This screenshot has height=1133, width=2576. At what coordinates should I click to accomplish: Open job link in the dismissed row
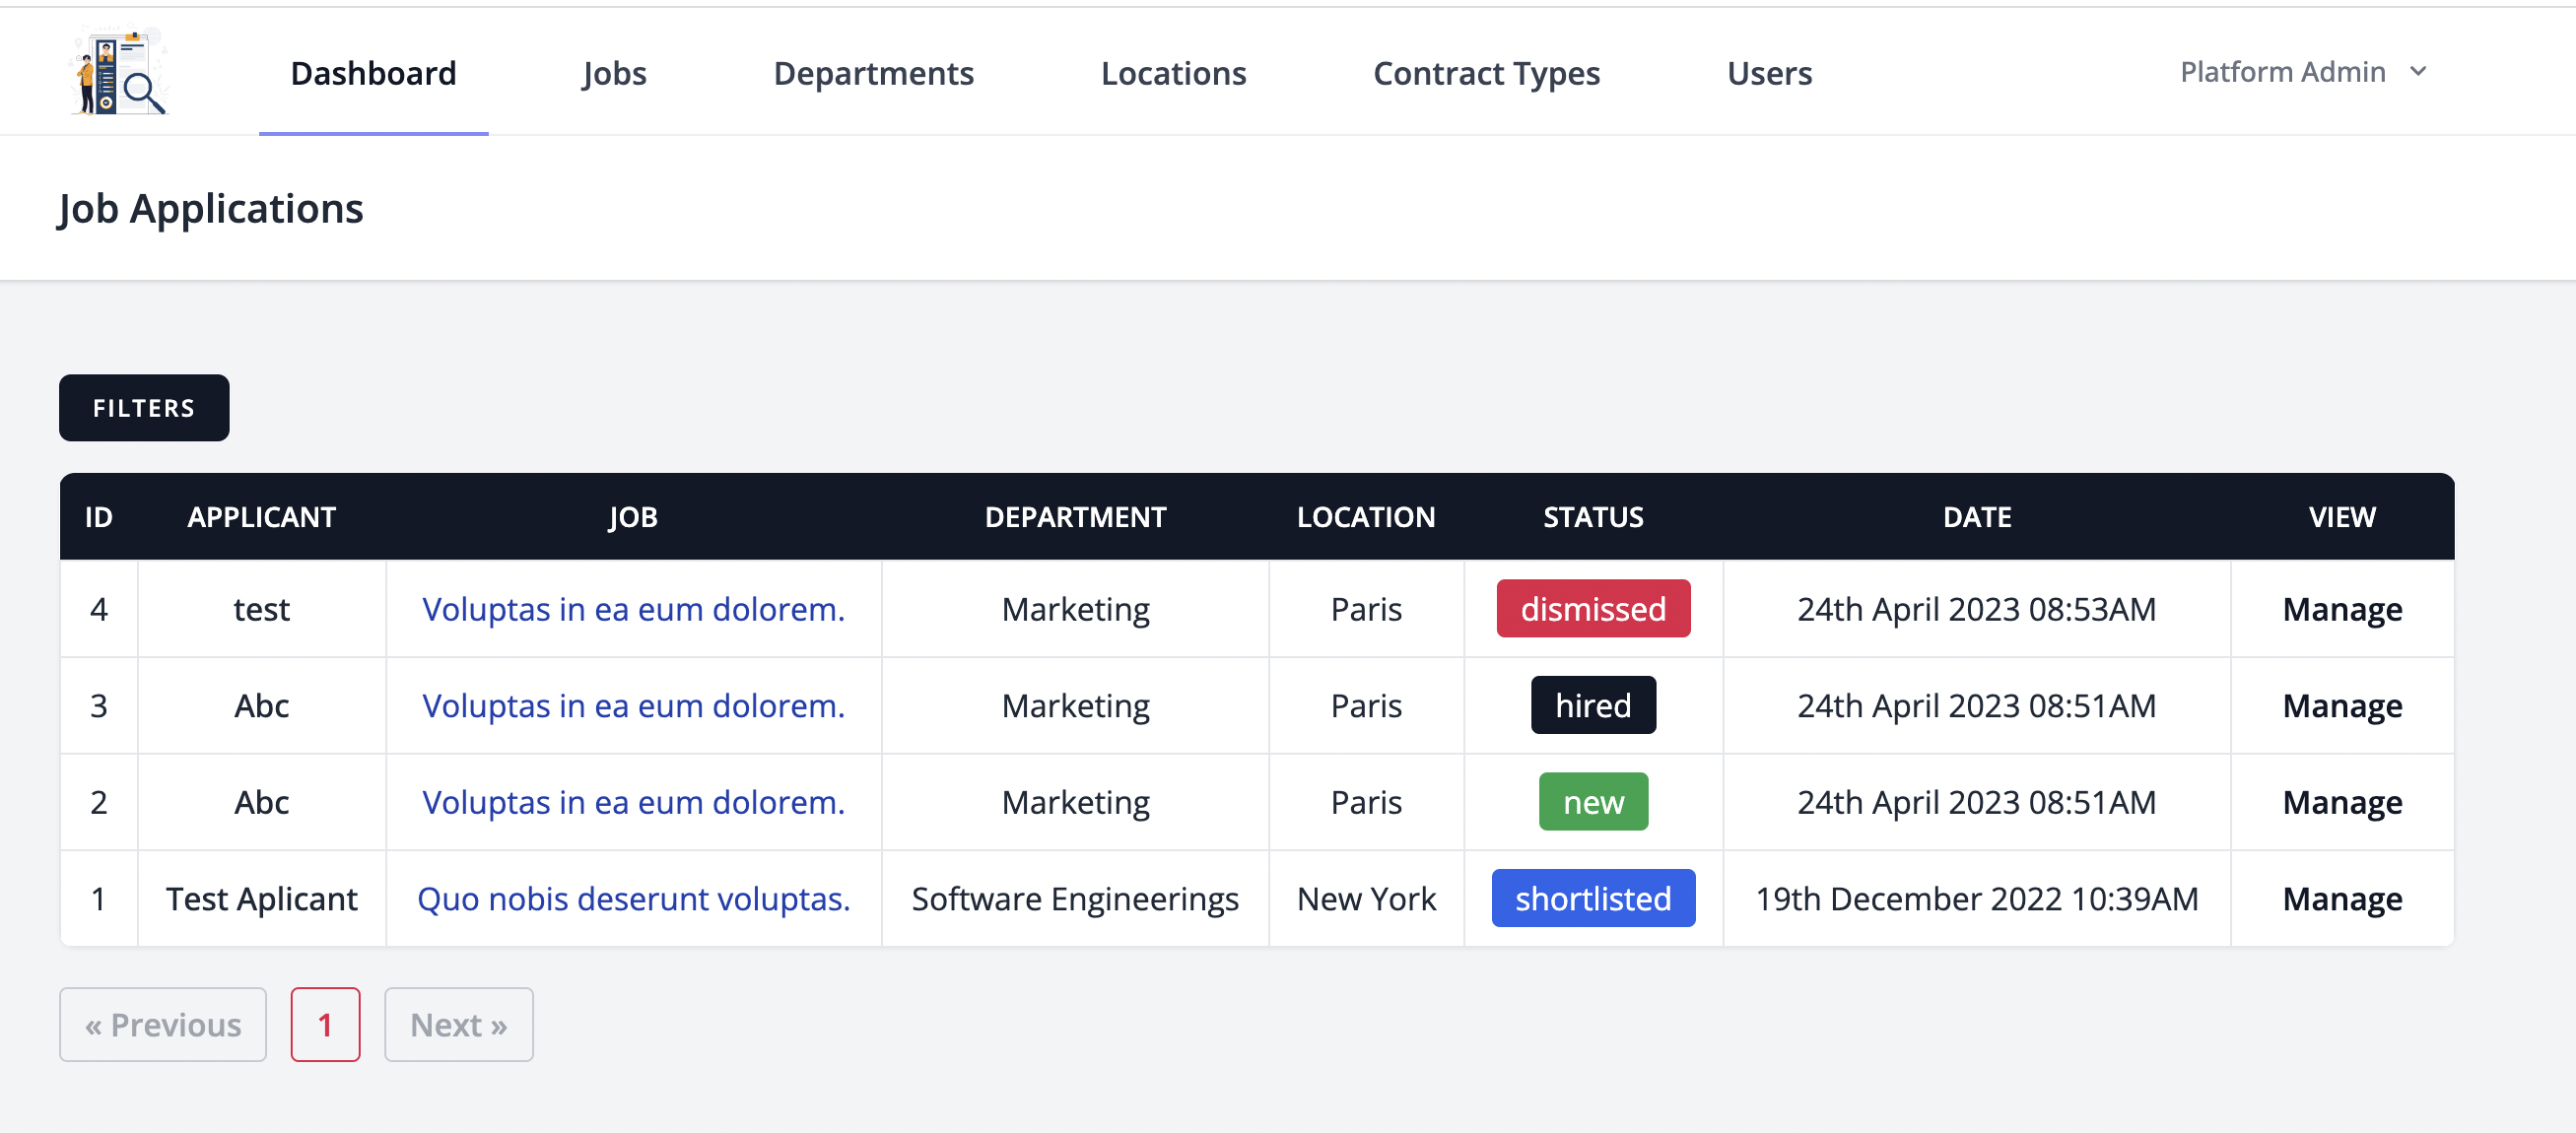click(633, 609)
